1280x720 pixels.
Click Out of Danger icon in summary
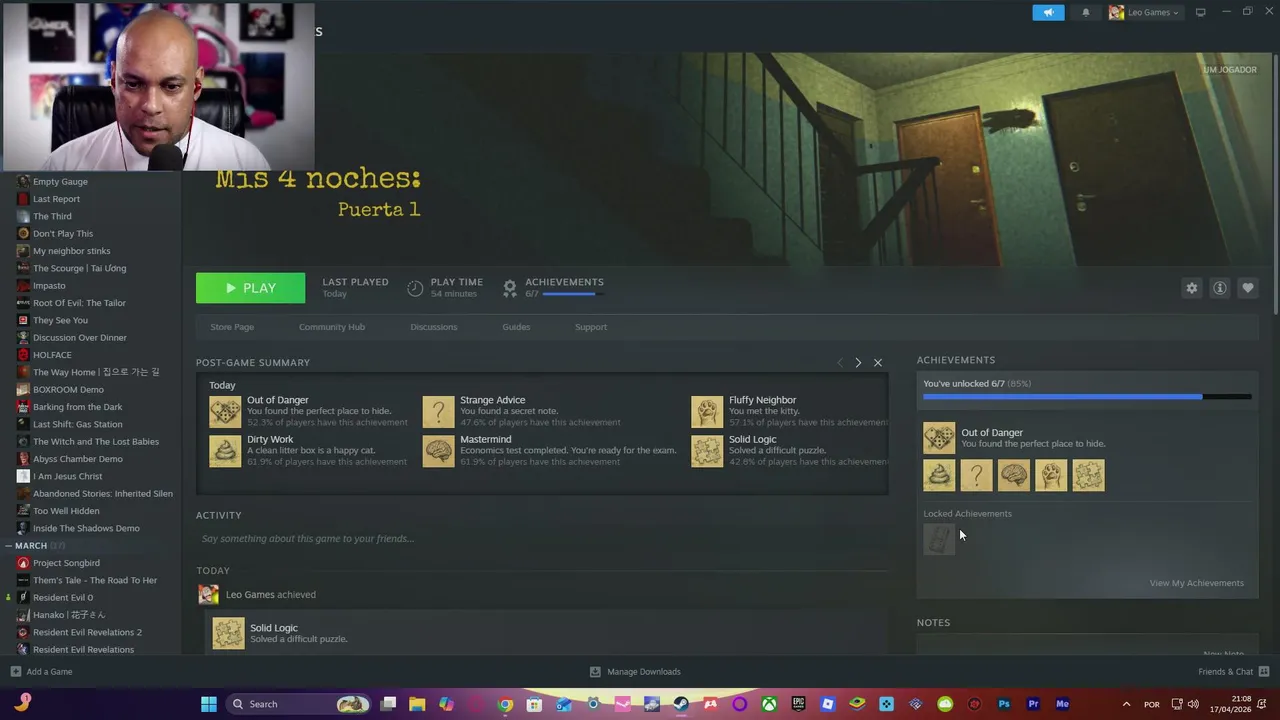pos(225,411)
